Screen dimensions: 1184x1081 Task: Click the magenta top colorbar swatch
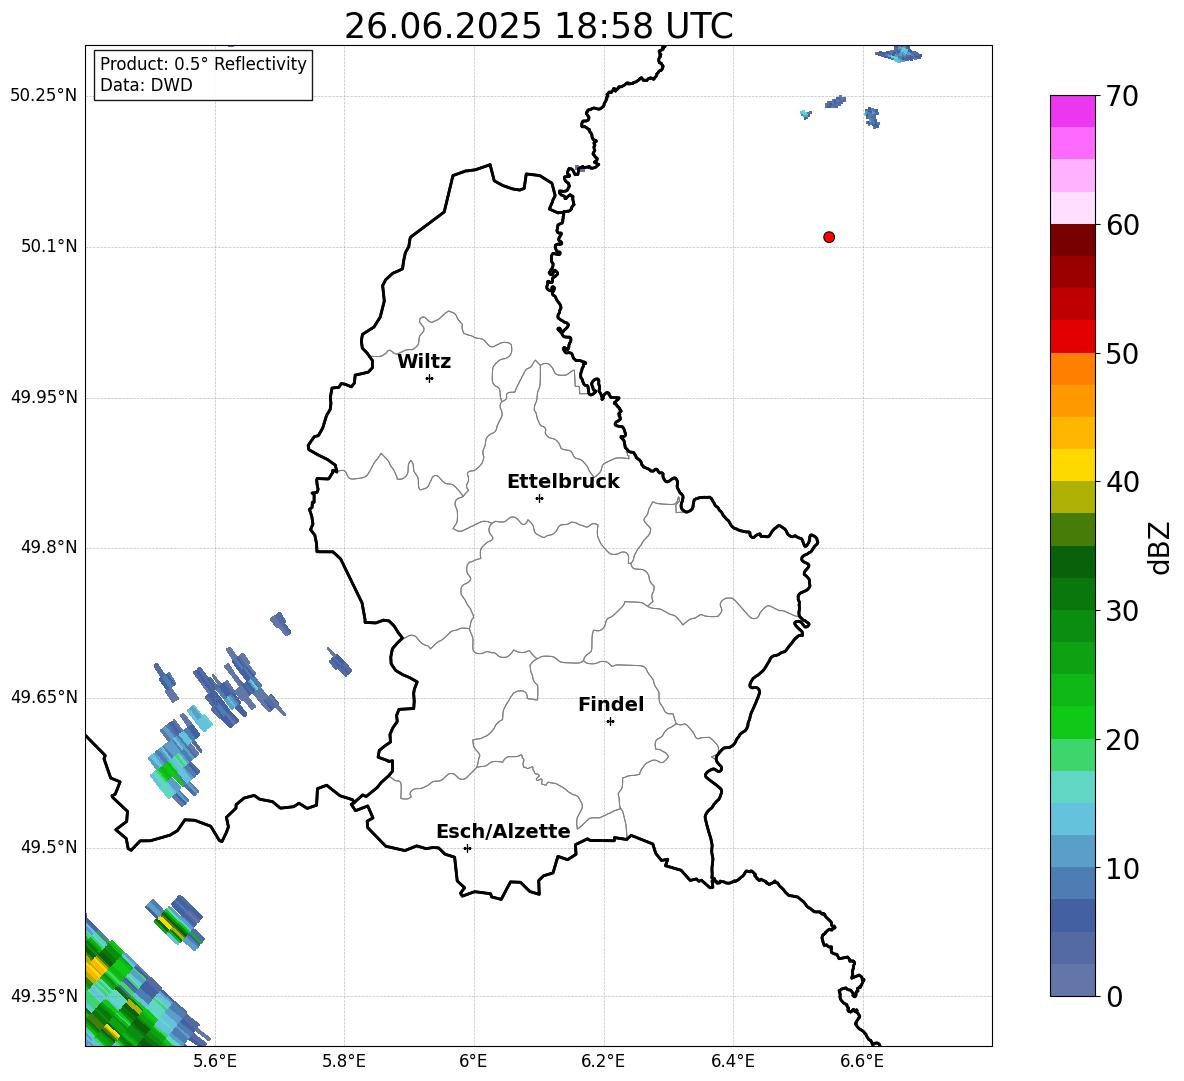pyautogui.click(x=1073, y=112)
